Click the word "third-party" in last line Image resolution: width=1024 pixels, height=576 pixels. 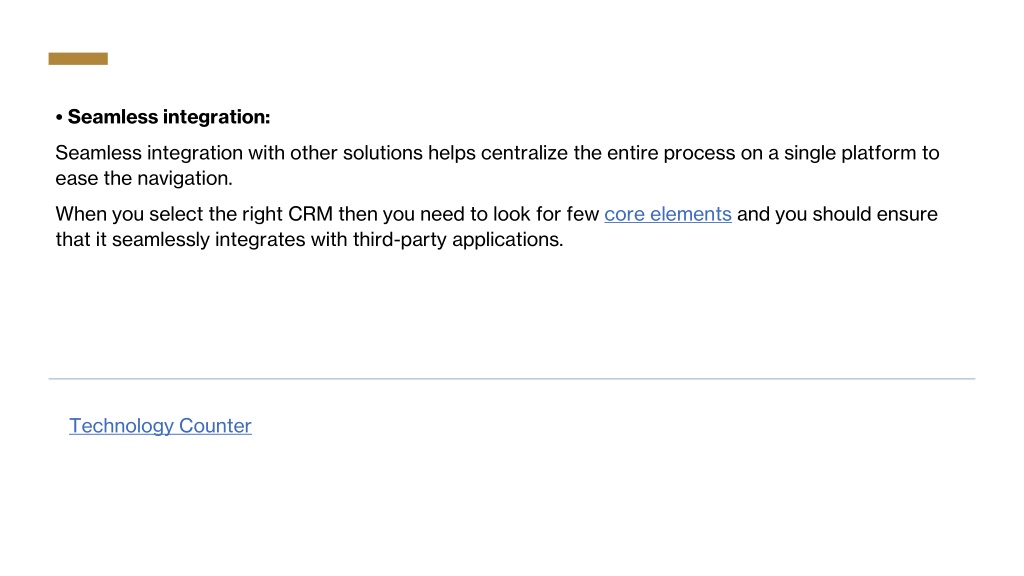coord(400,240)
